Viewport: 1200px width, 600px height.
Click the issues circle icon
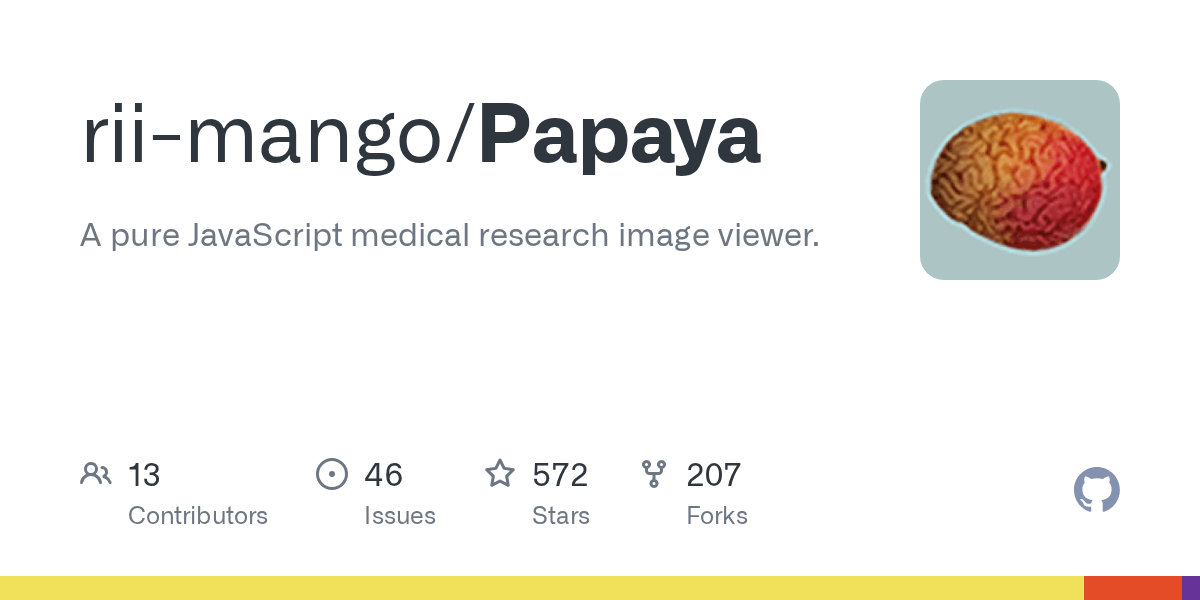(332, 474)
